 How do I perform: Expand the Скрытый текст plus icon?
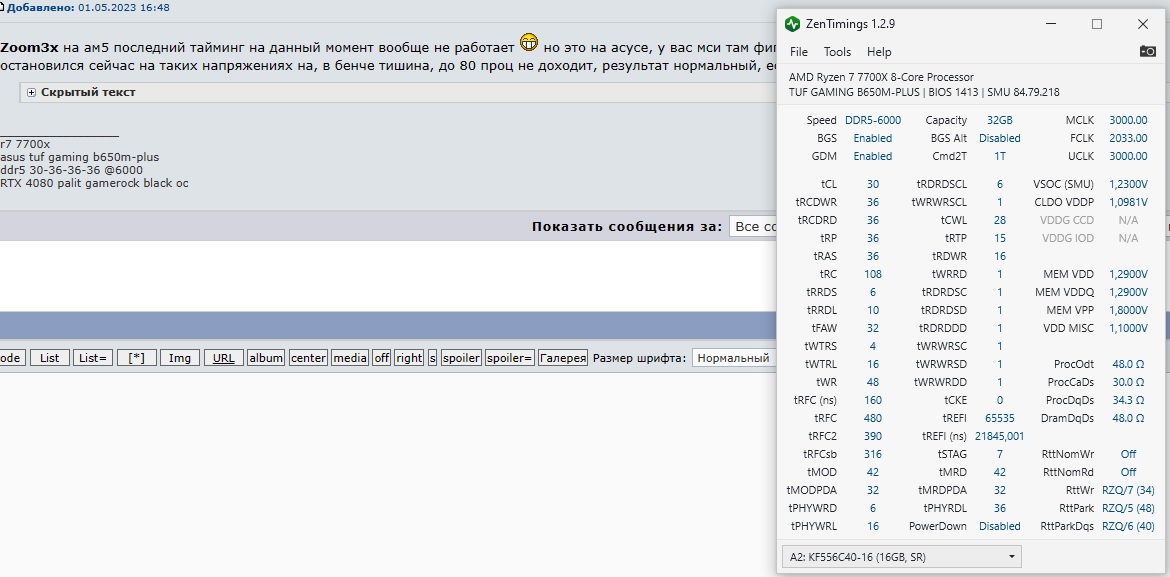[x=31, y=93]
